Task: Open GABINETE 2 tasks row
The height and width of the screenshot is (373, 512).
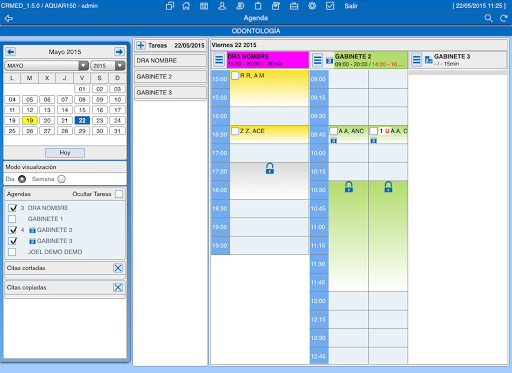Action: pyautogui.click(x=170, y=77)
